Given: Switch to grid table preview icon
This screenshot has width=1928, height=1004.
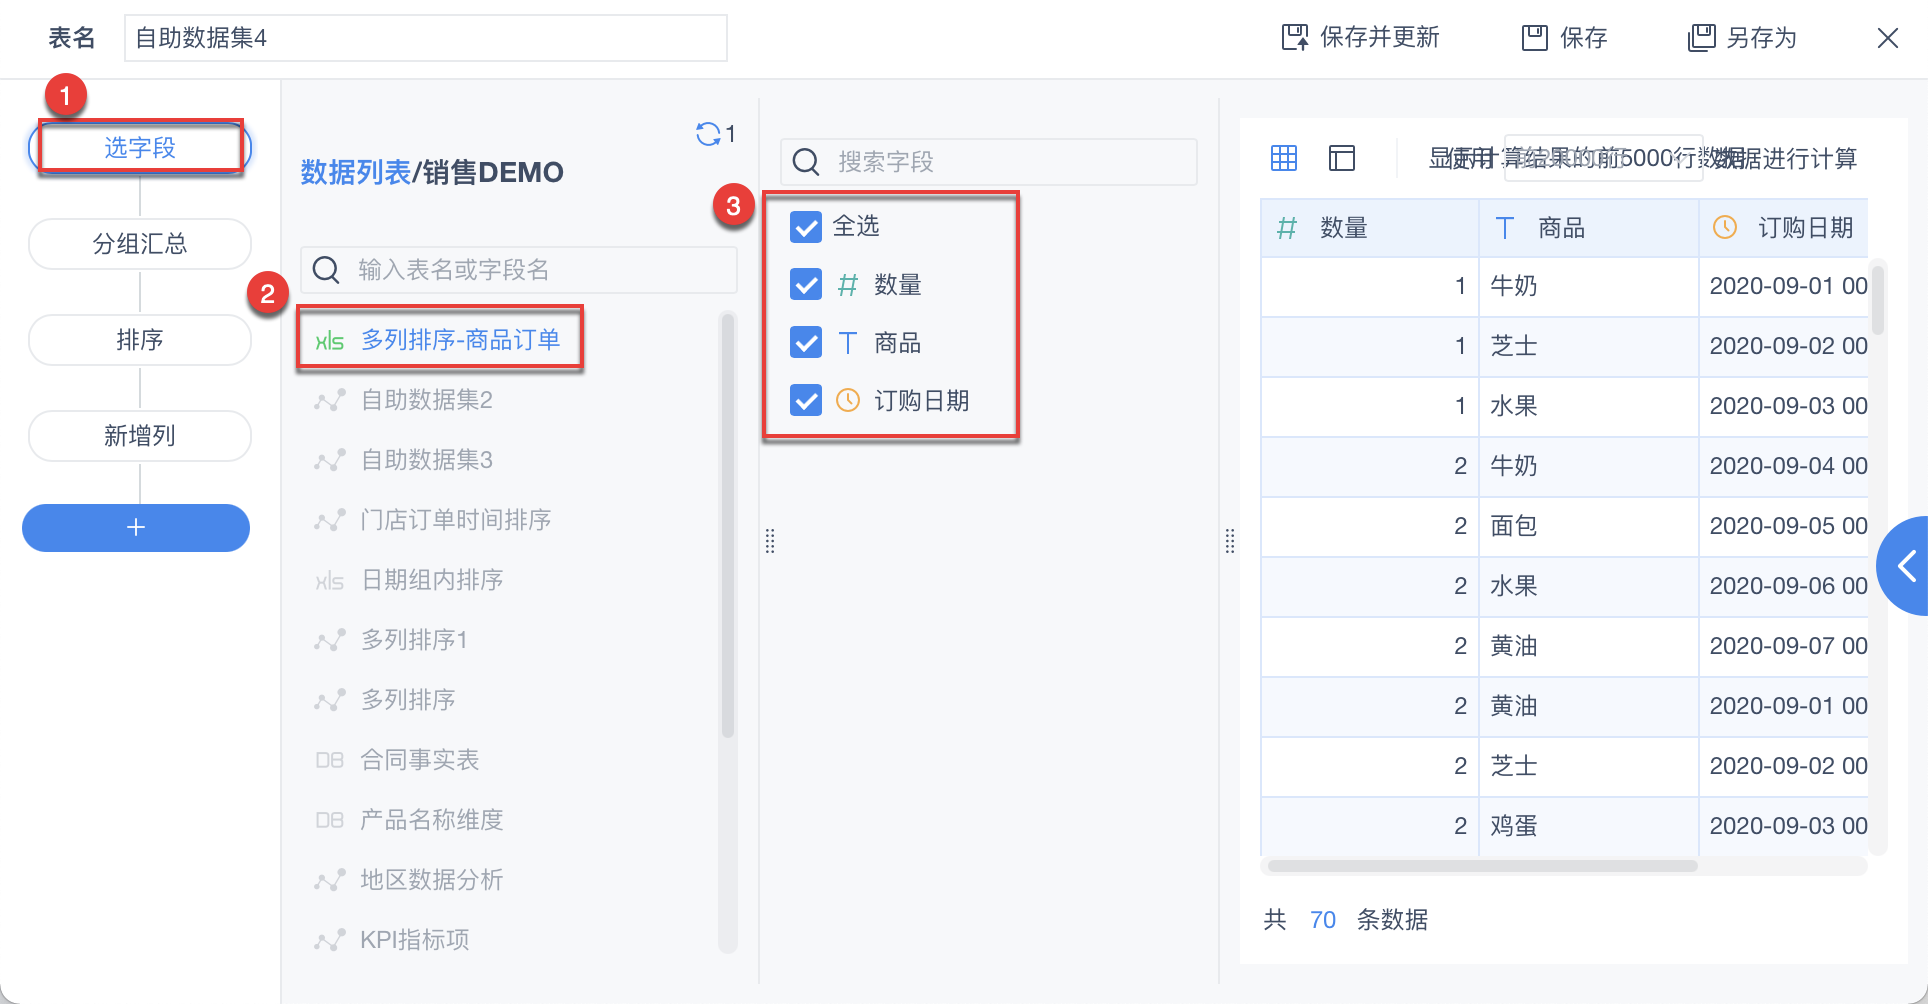Looking at the screenshot, I should tap(1284, 158).
